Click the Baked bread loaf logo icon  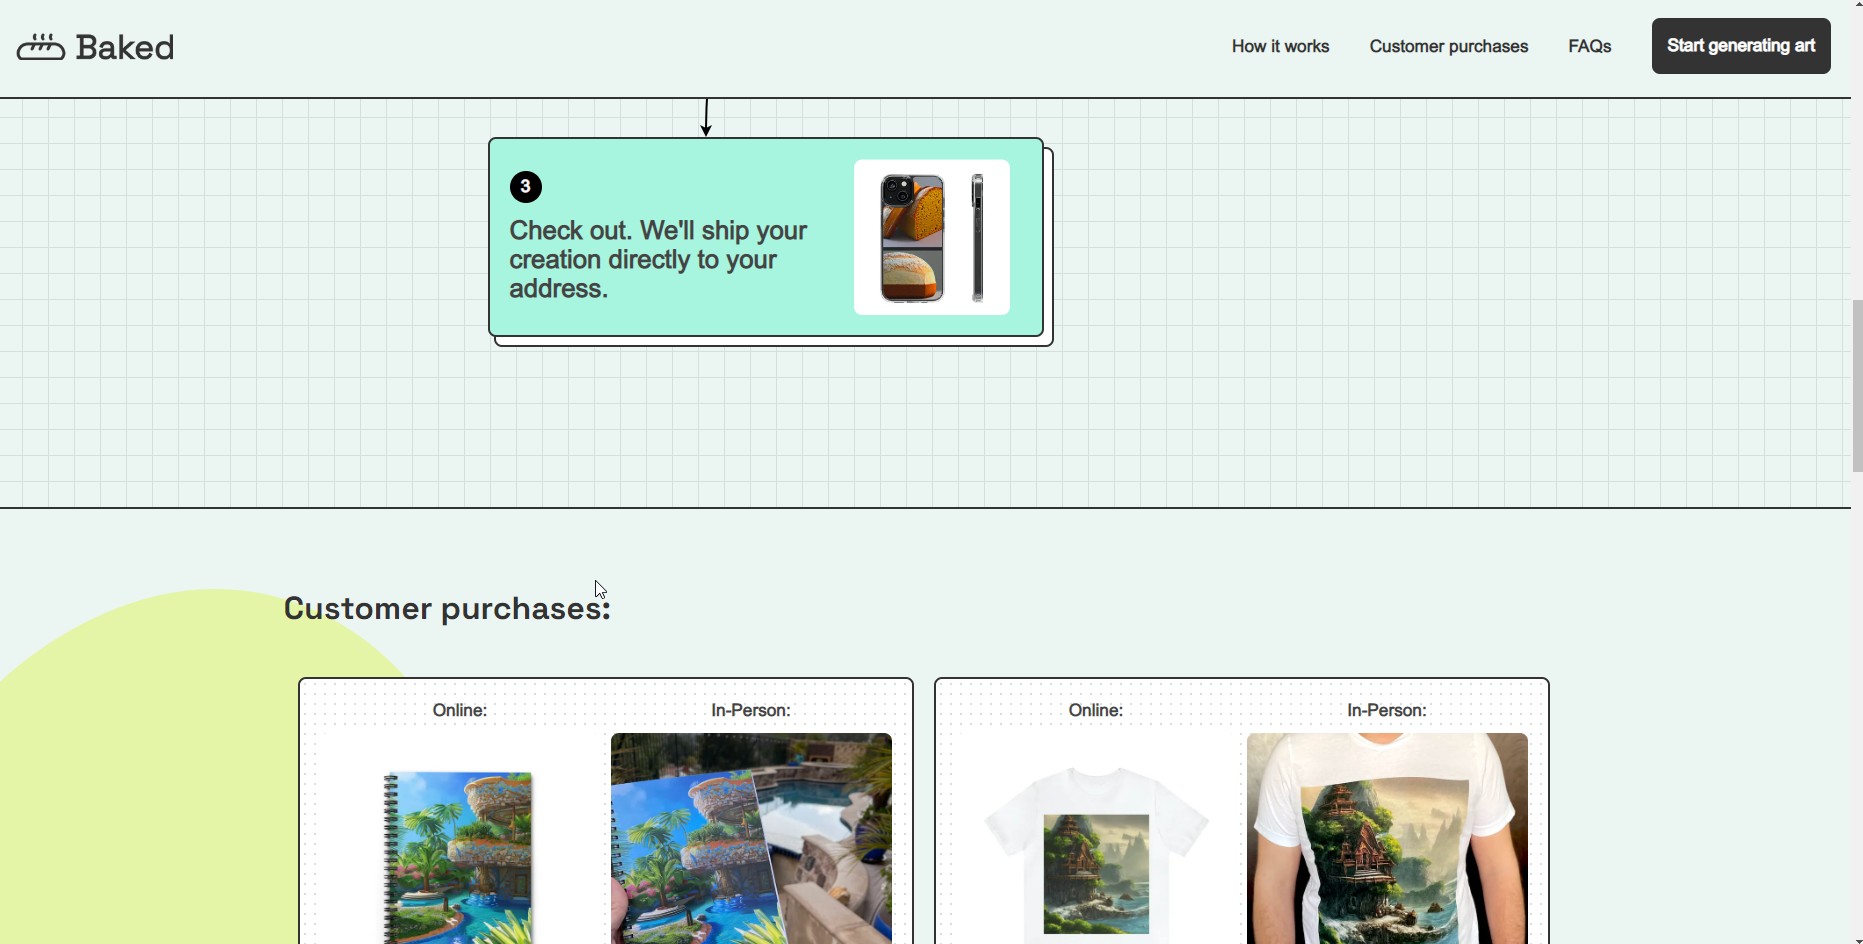coord(41,47)
